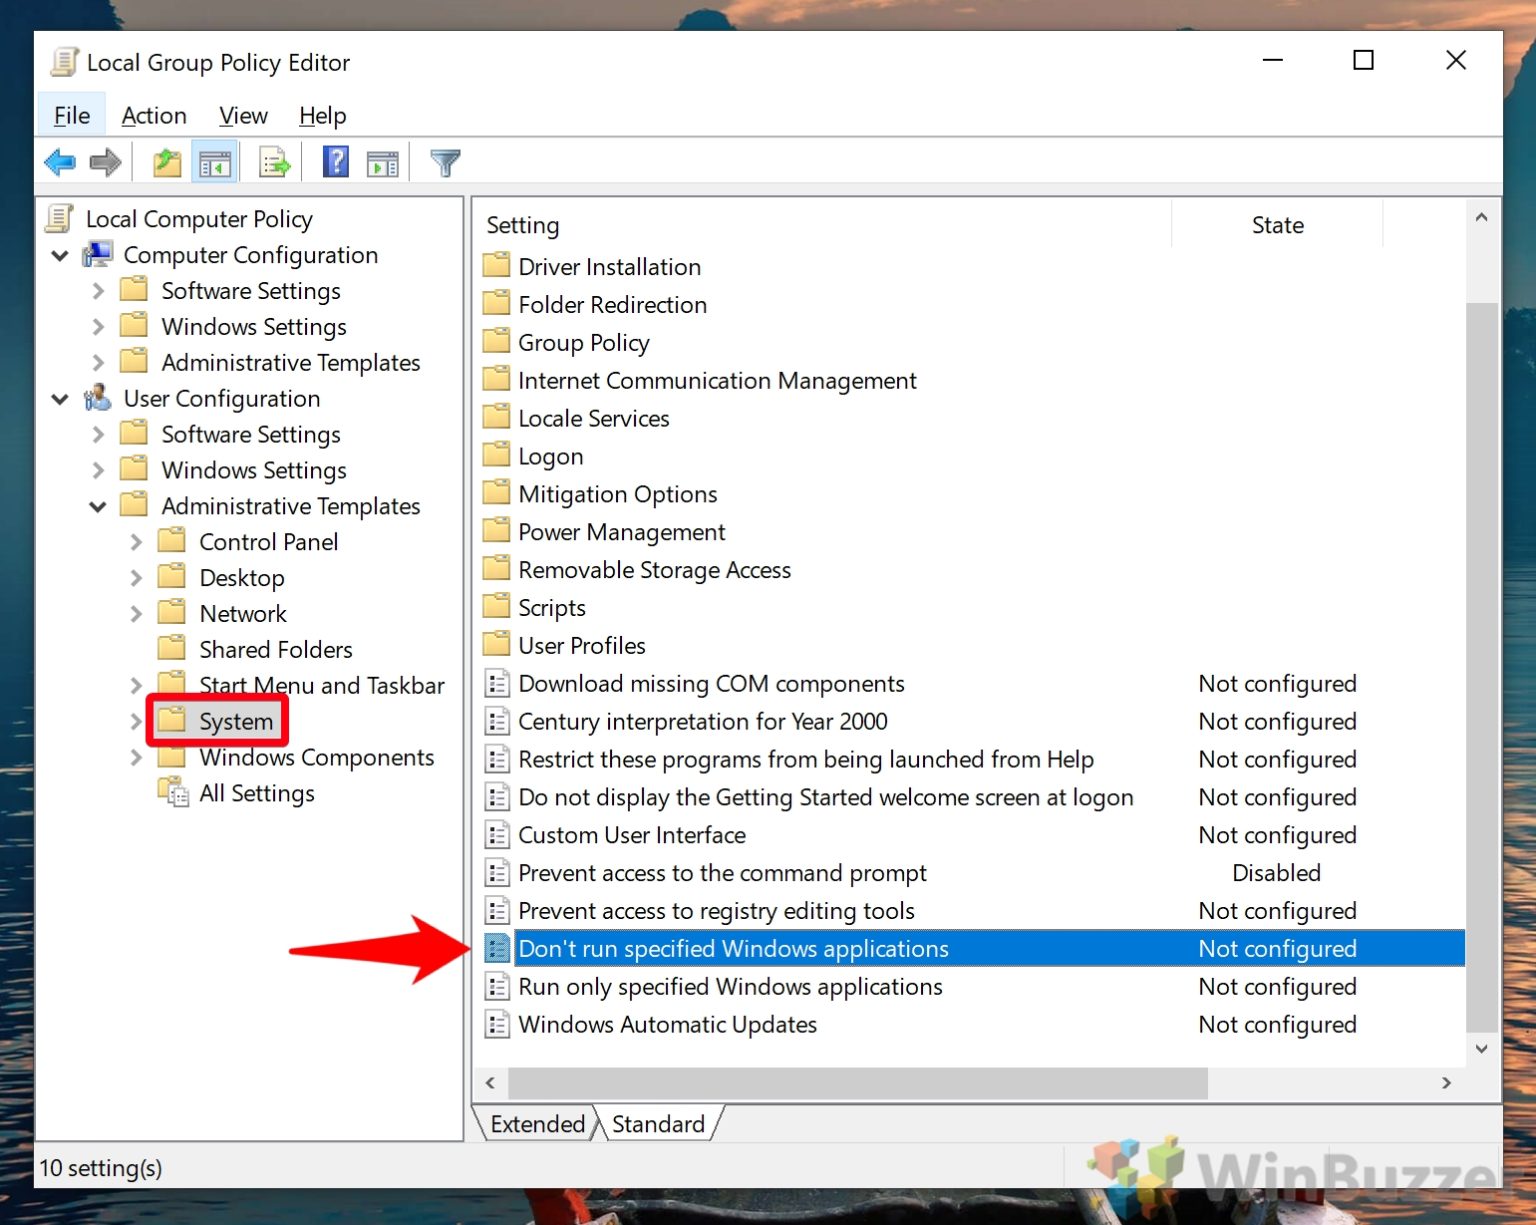Open the Power Management folder
1536x1225 pixels.
(621, 531)
